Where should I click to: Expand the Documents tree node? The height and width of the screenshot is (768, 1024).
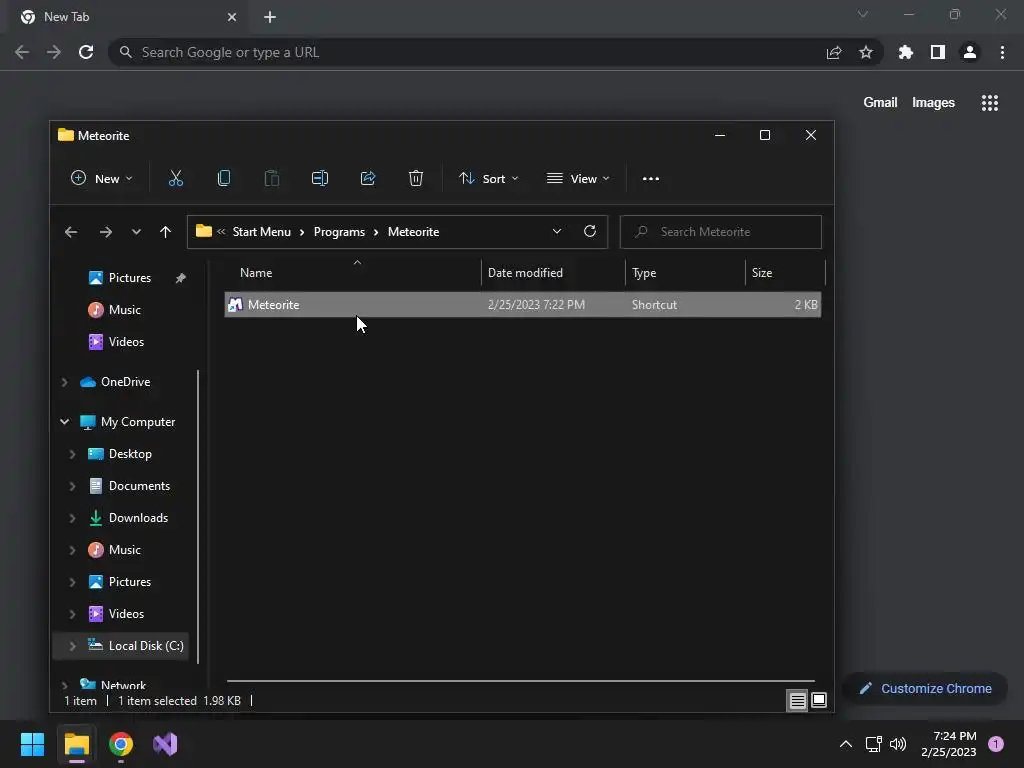(x=72, y=486)
